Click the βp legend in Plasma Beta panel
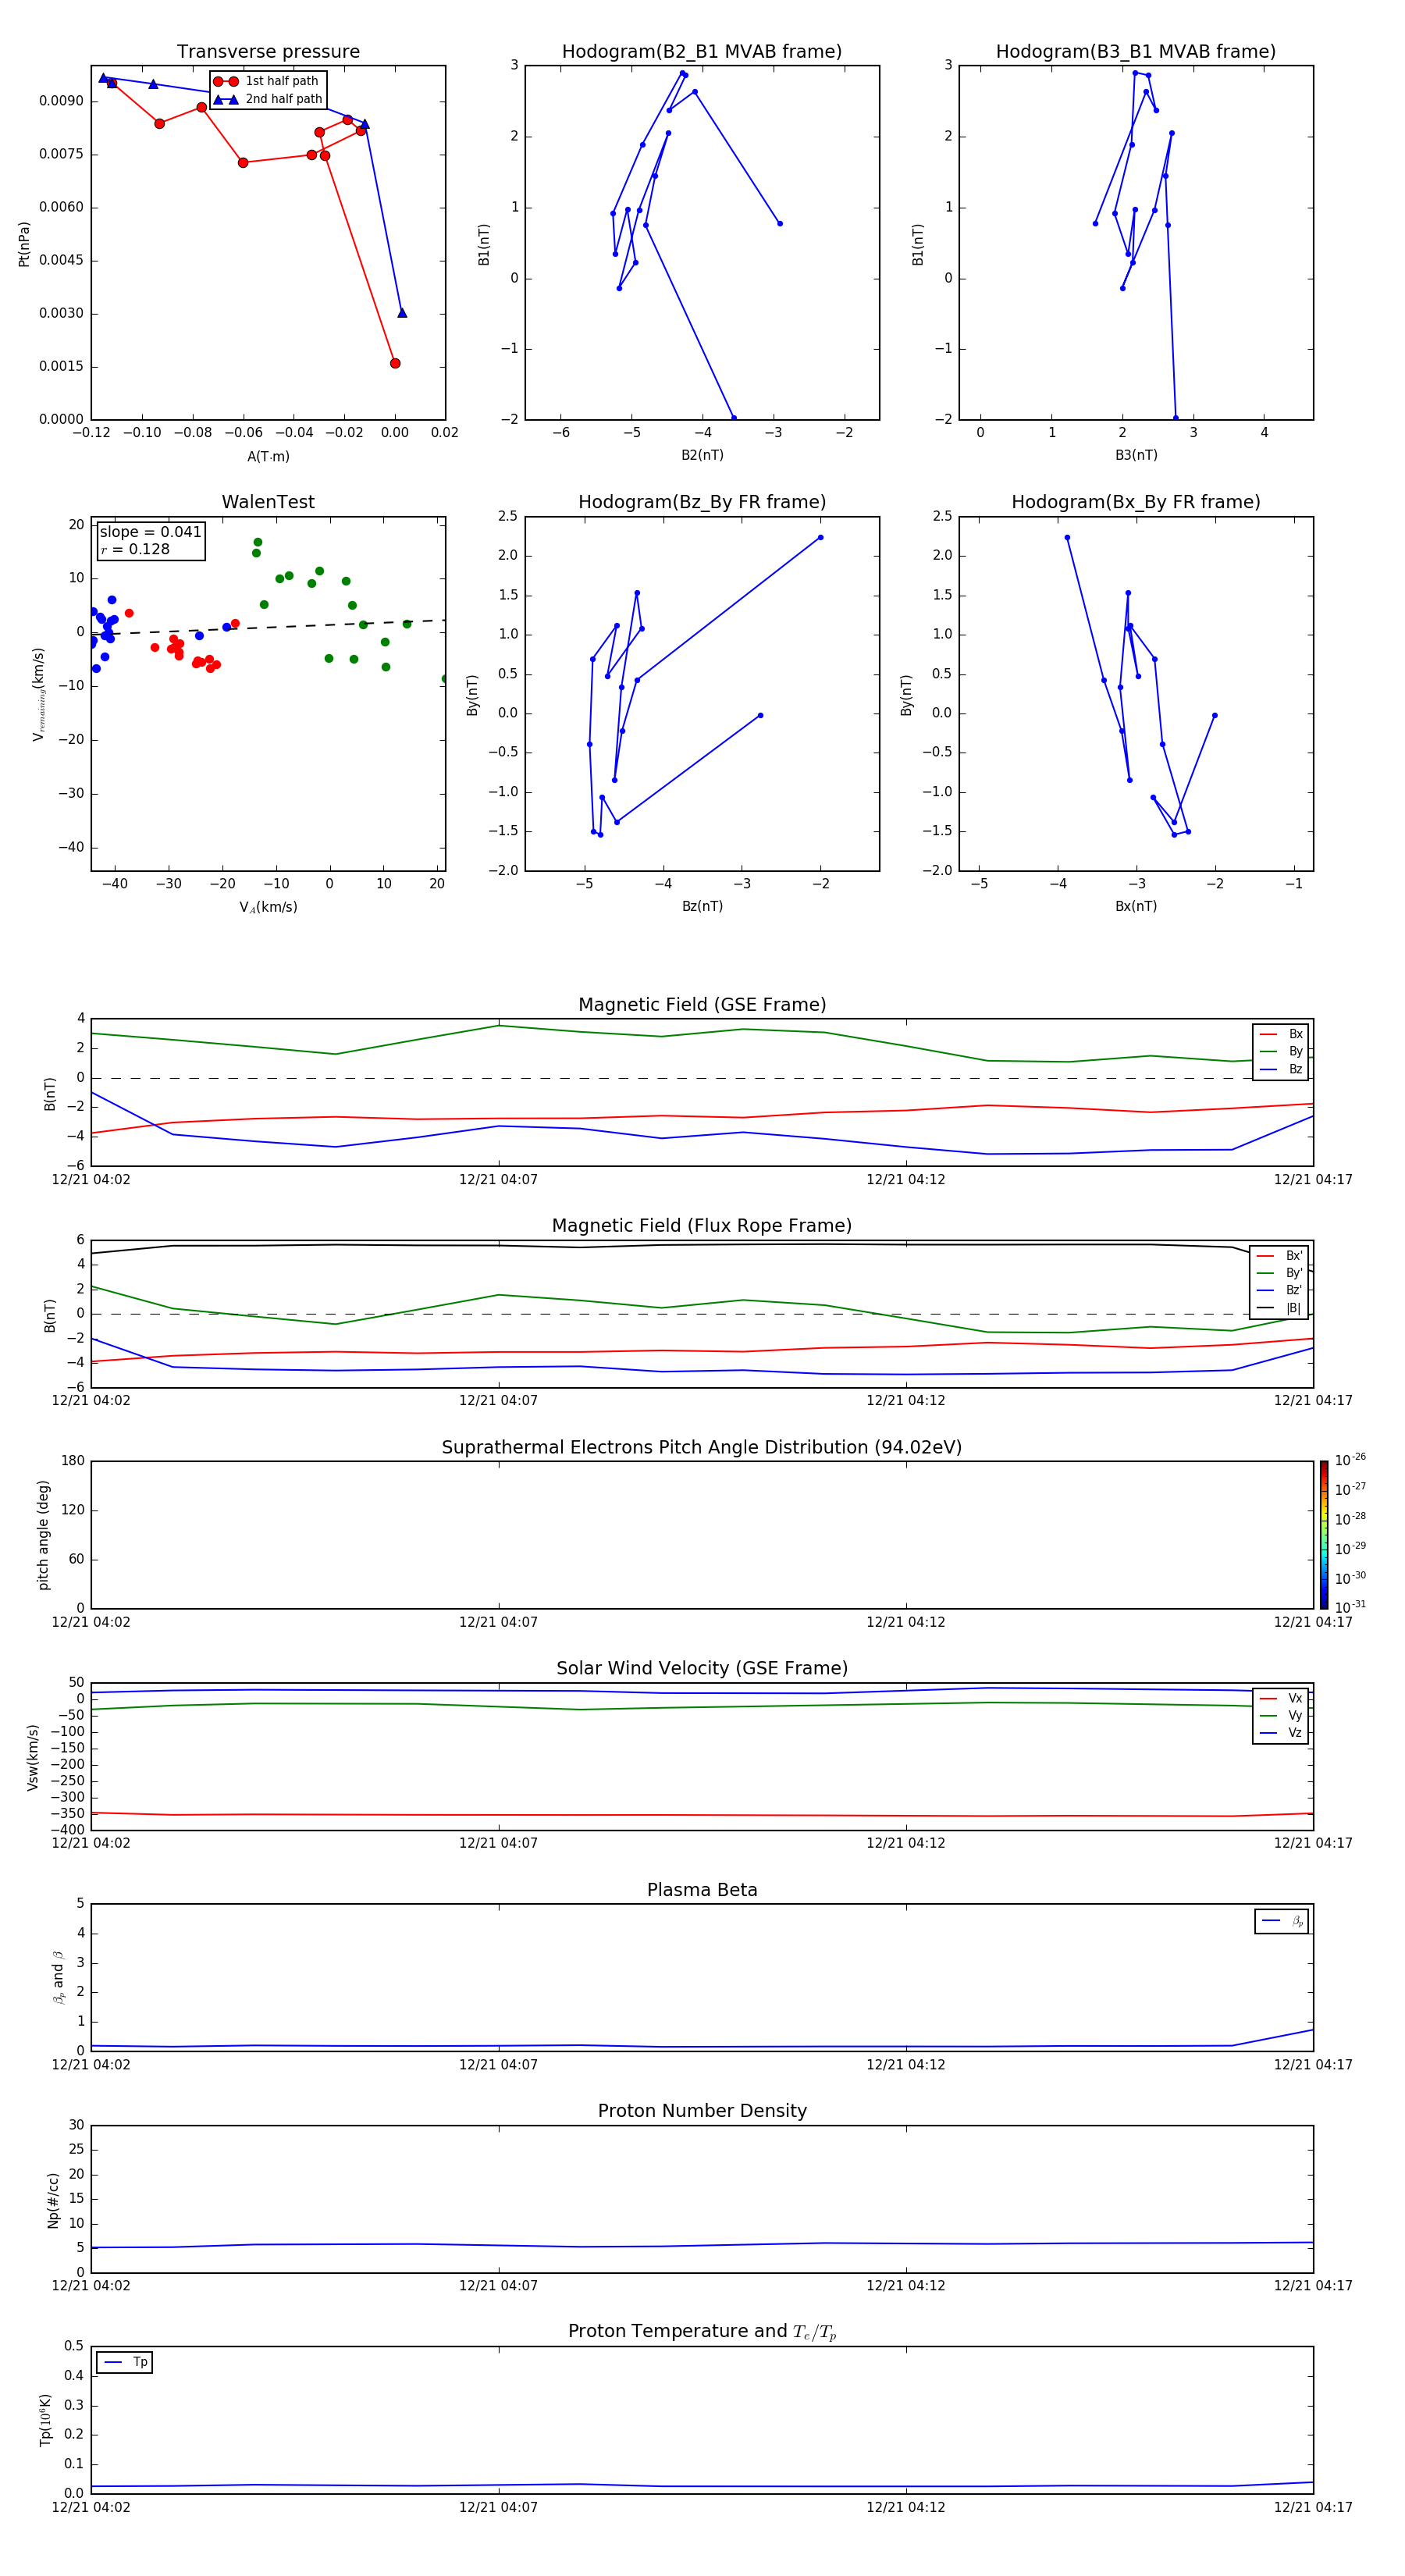The width and height of the screenshot is (1405, 2576). (1282, 1921)
